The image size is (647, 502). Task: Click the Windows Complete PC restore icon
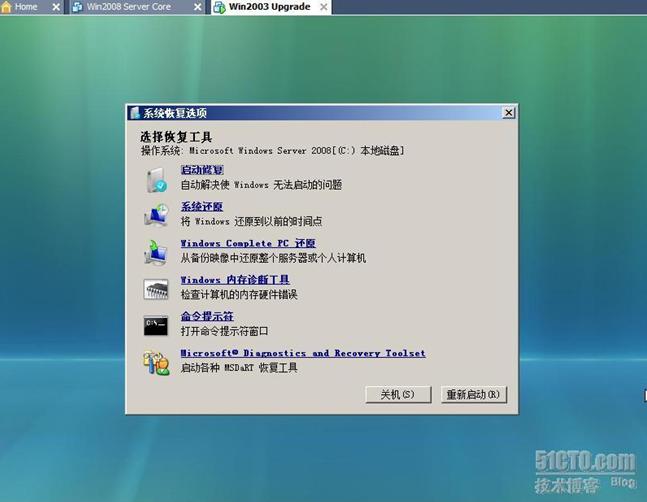[156, 251]
